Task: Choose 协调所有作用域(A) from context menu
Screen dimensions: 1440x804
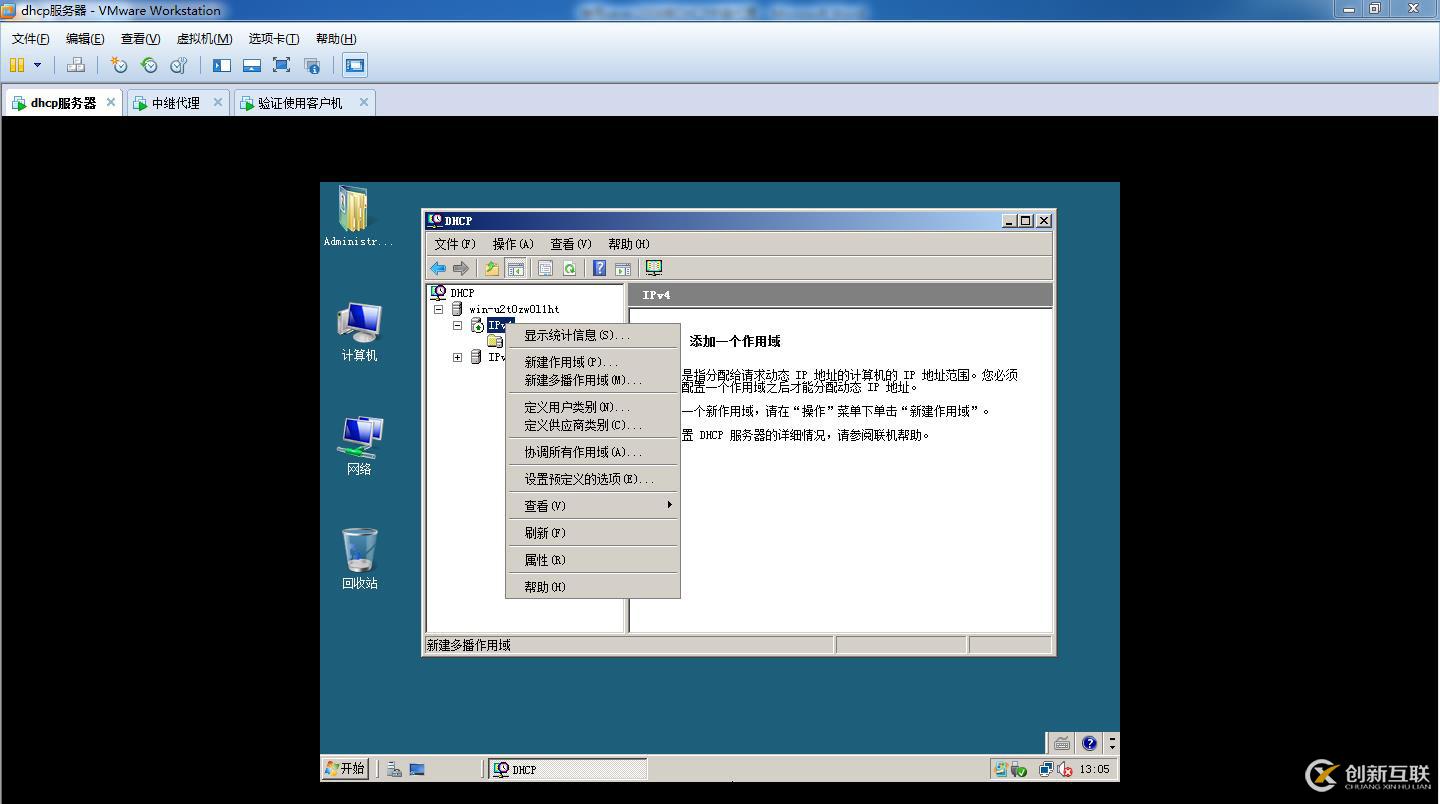Action: 593,452
